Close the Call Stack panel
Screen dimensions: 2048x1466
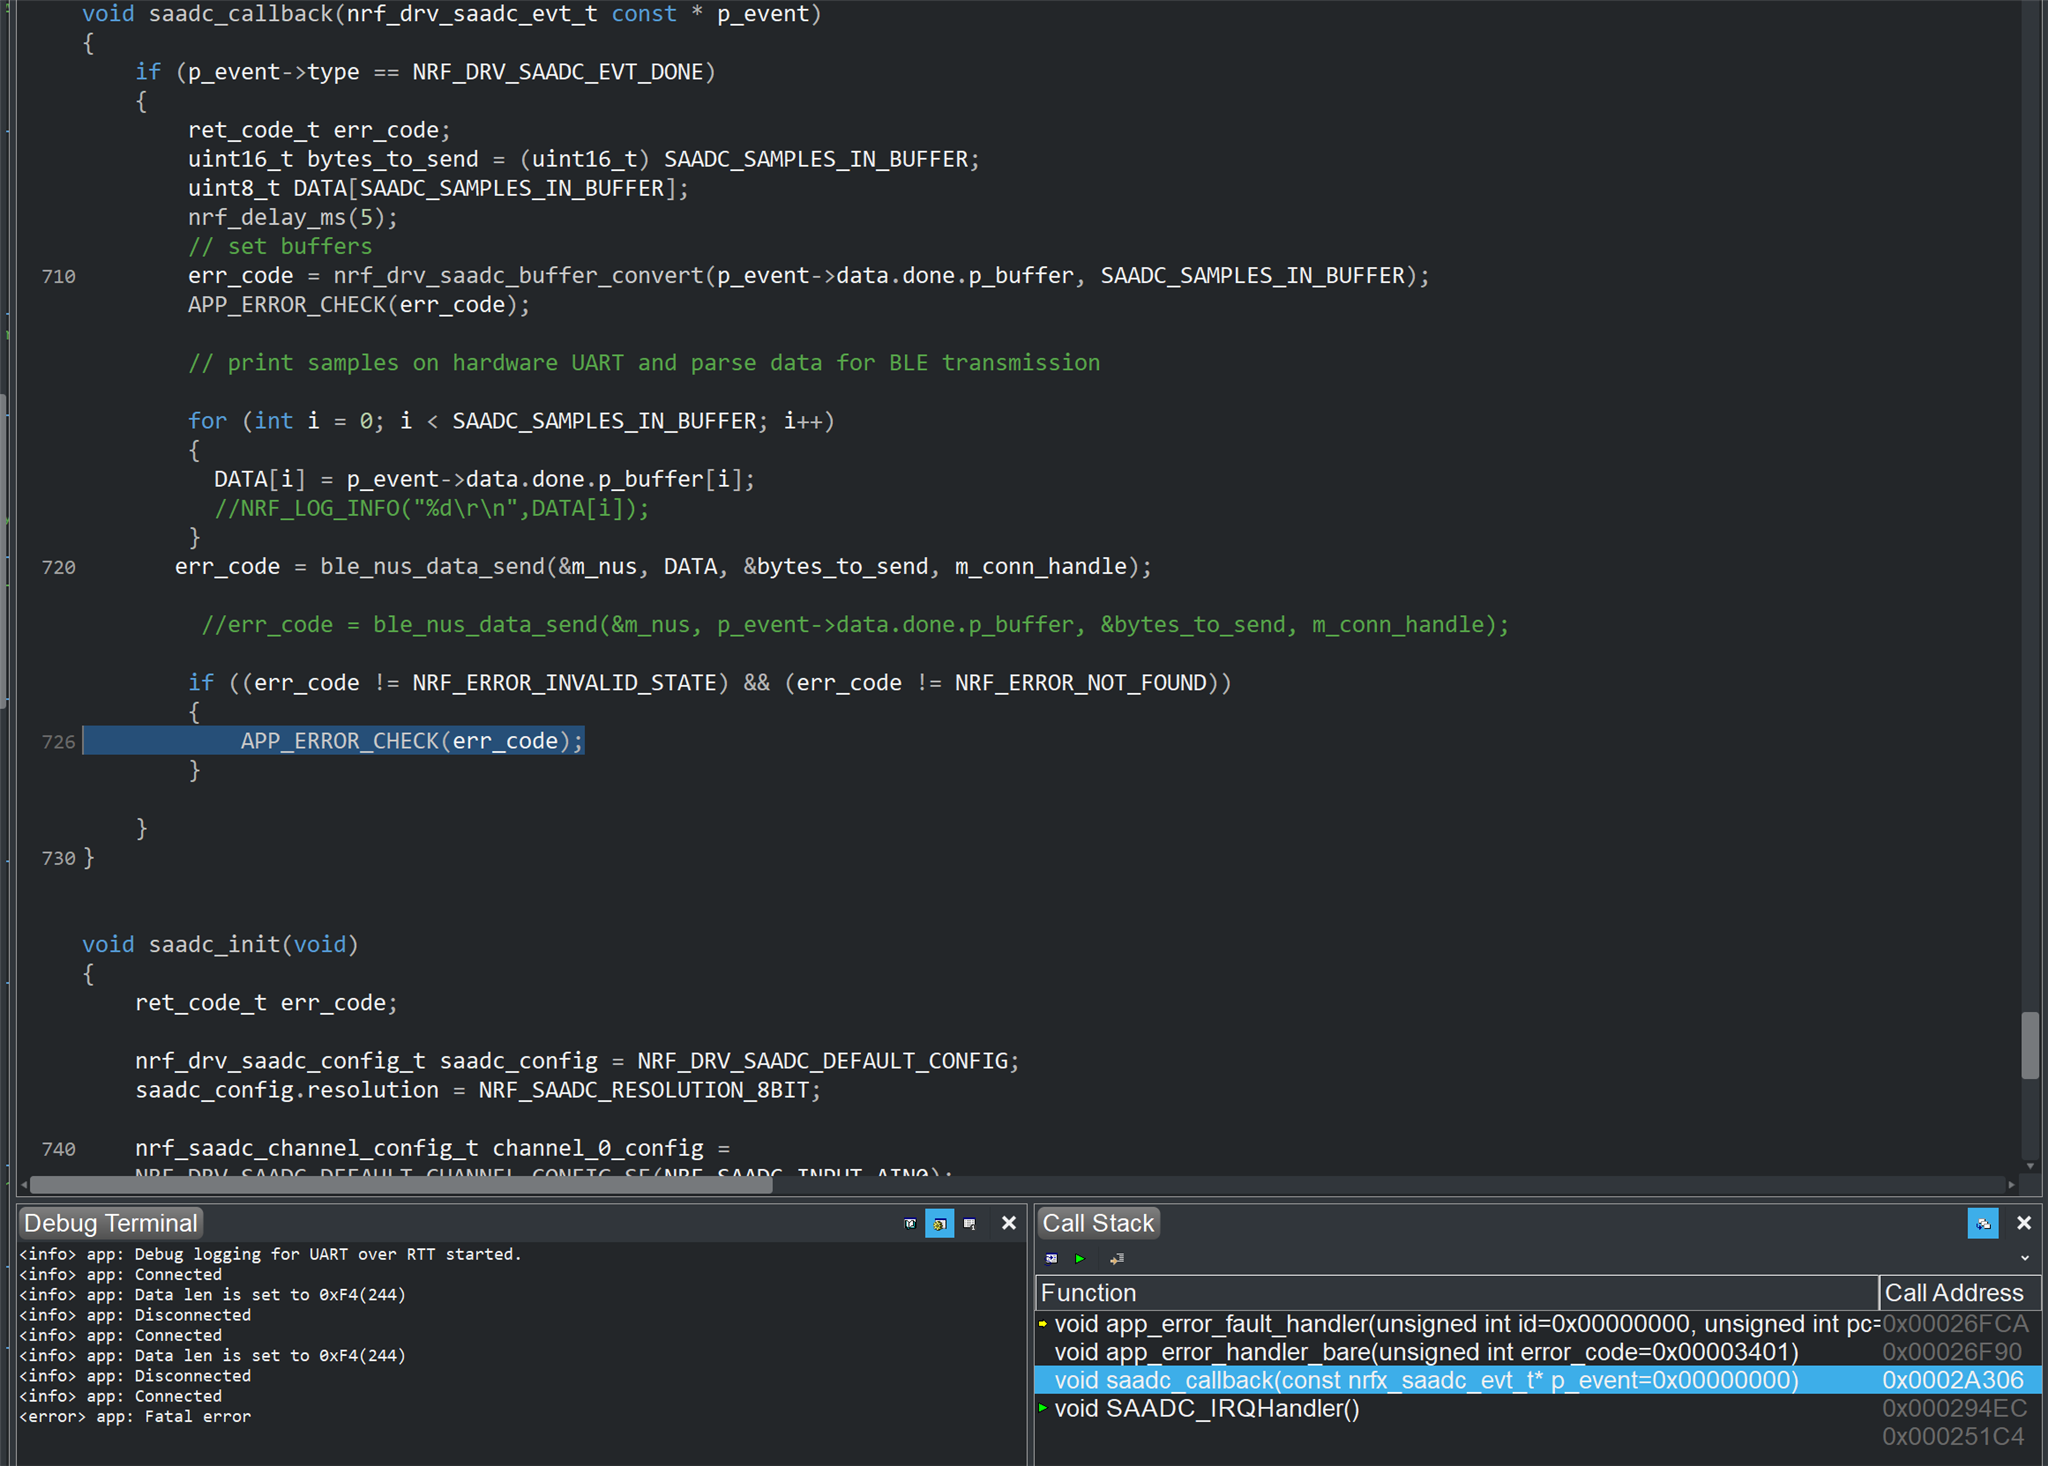(x=2024, y=1223)
